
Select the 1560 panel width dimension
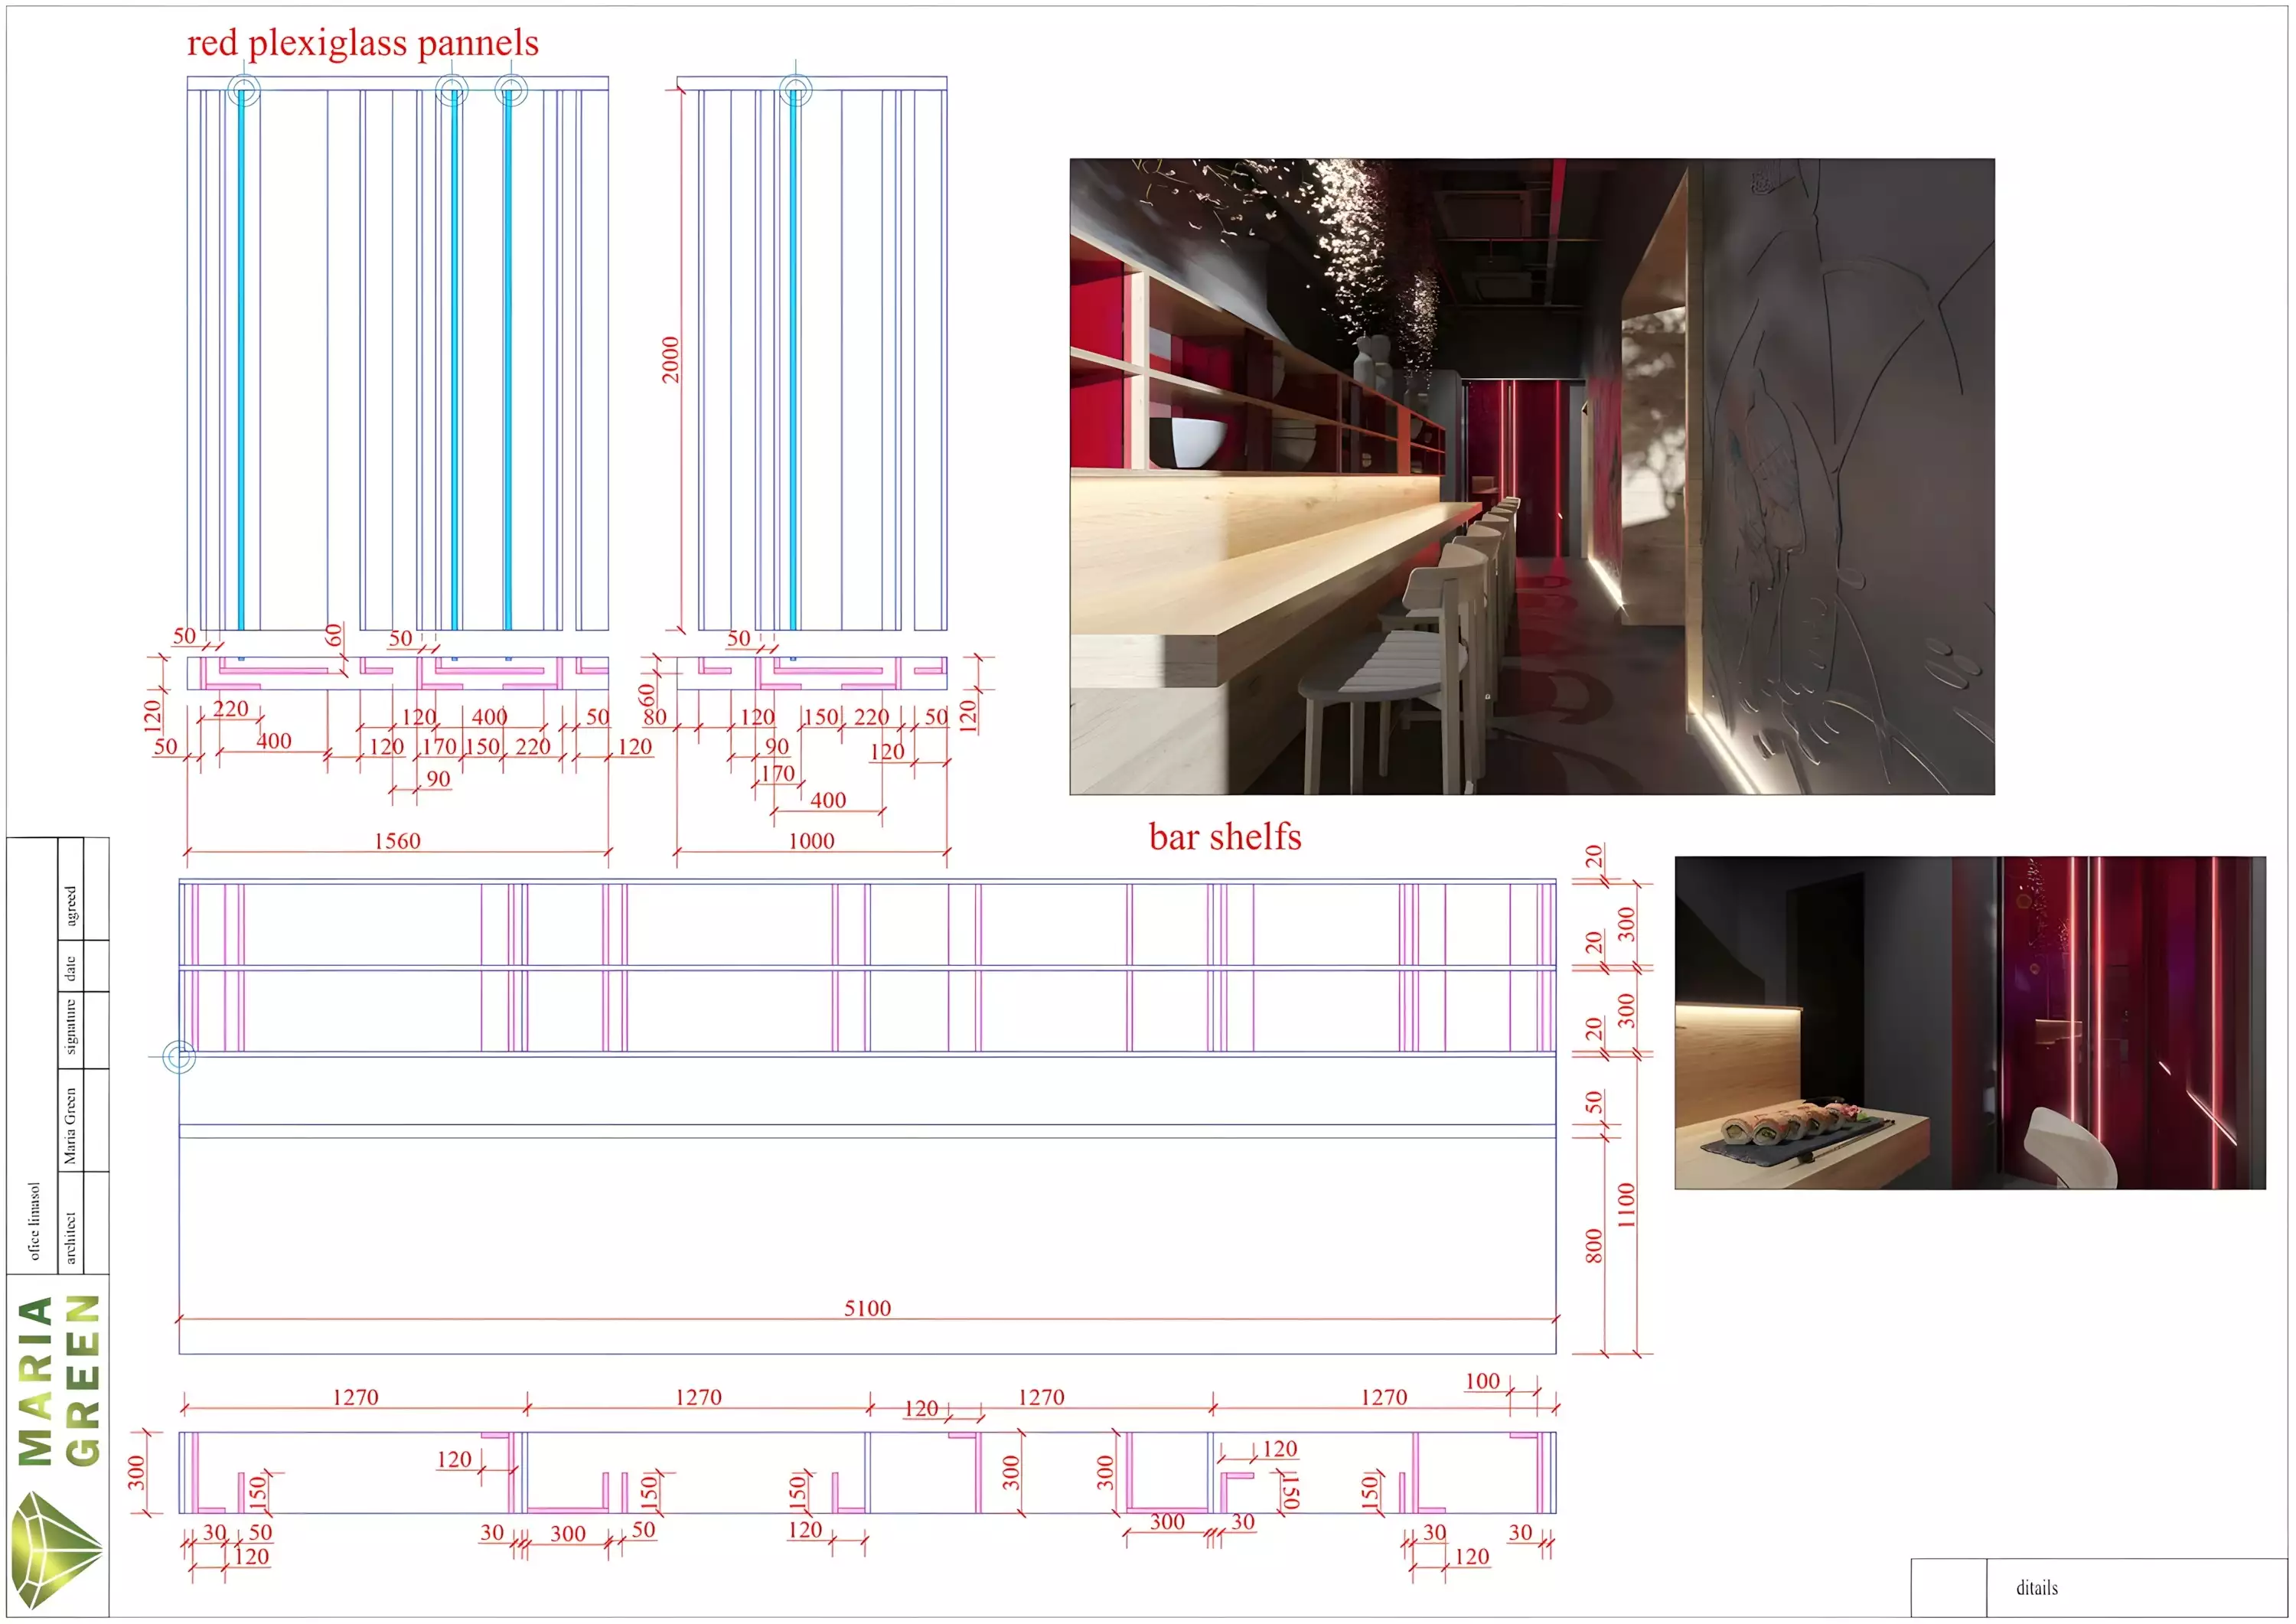click(397, 841)
